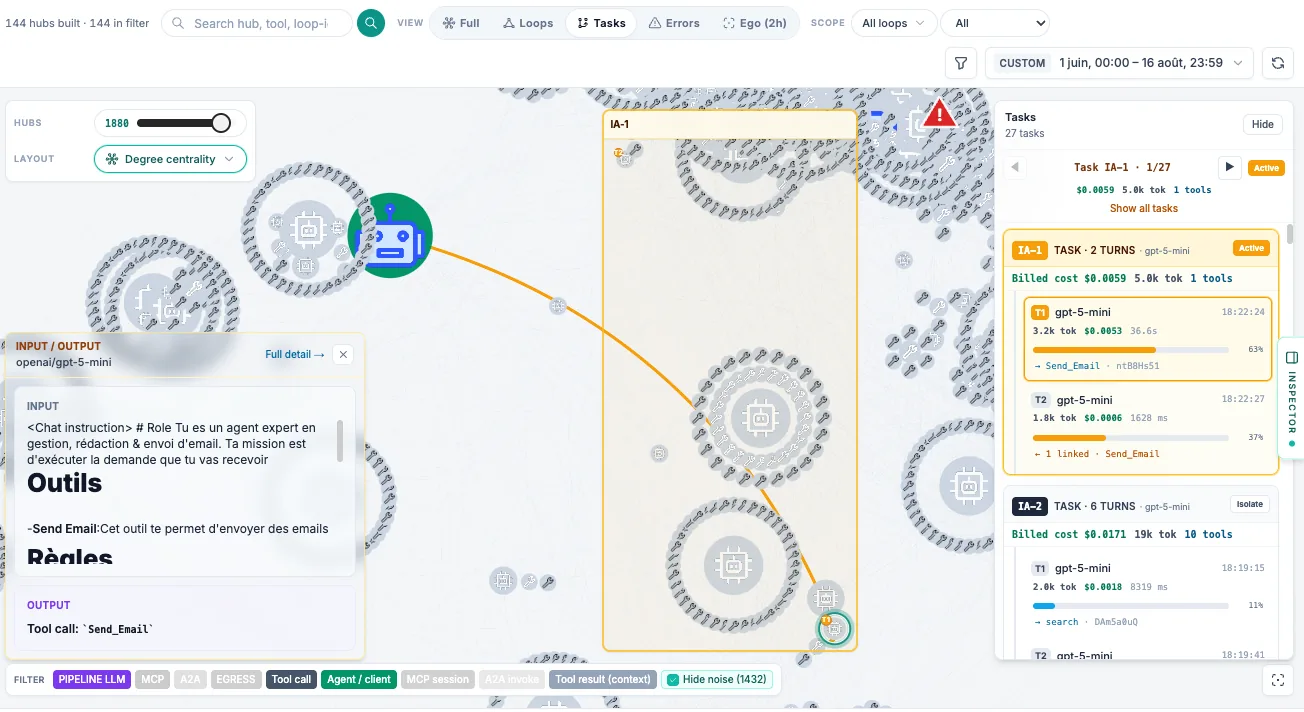The height and width of the screenshot is (712, 1304).
Task: Switch to the Loops view tab
Action: [527, 23]
